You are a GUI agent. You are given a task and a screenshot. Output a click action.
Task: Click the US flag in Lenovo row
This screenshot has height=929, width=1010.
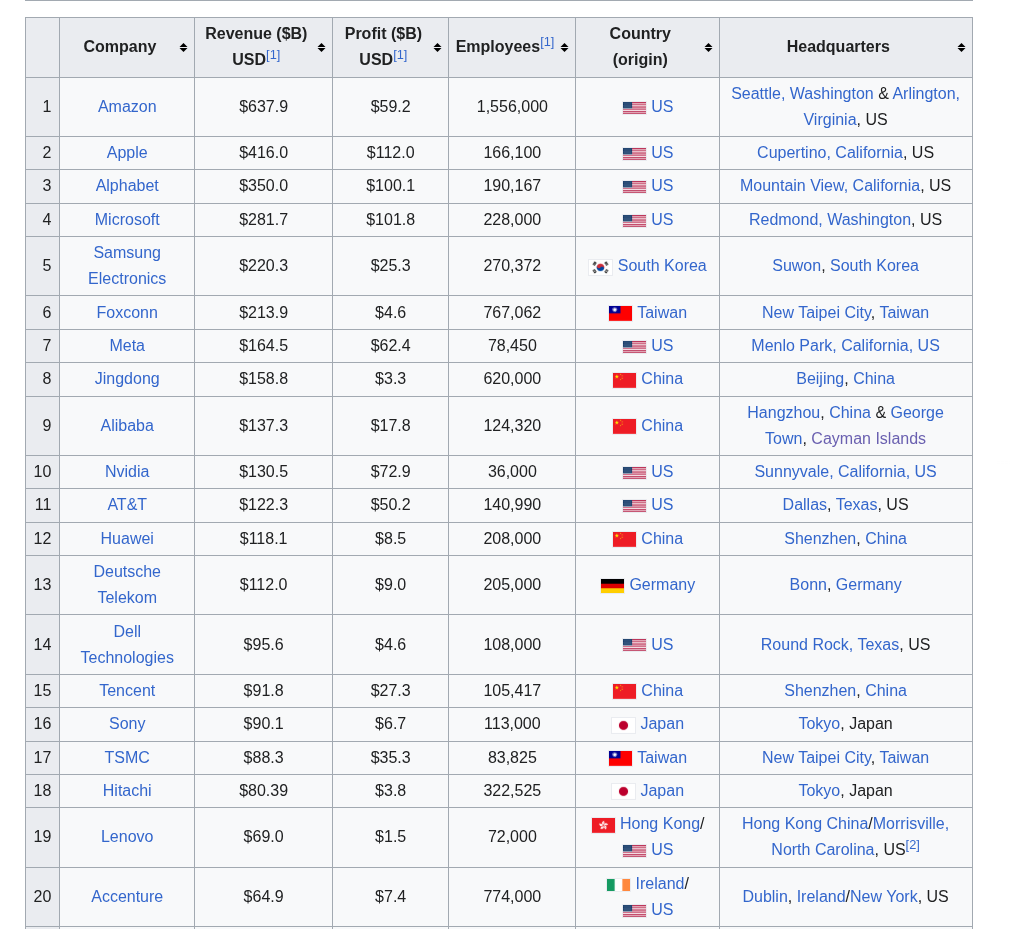click(x=634, y=851)
